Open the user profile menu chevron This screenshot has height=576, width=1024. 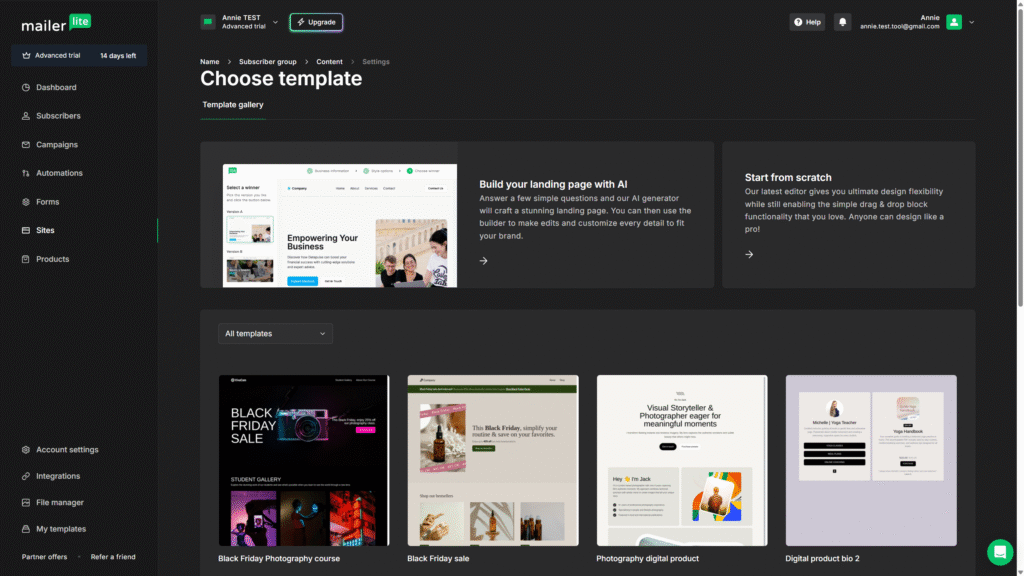[x=972, y=22]
